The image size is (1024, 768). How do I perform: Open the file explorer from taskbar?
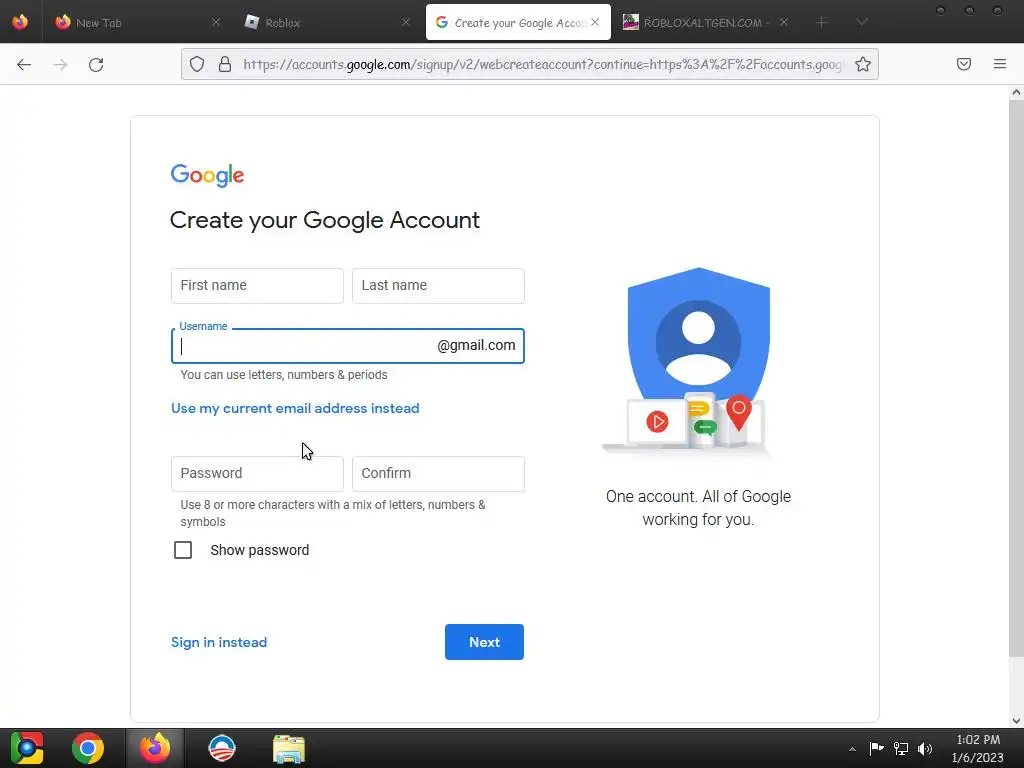(x=289, y=748)
